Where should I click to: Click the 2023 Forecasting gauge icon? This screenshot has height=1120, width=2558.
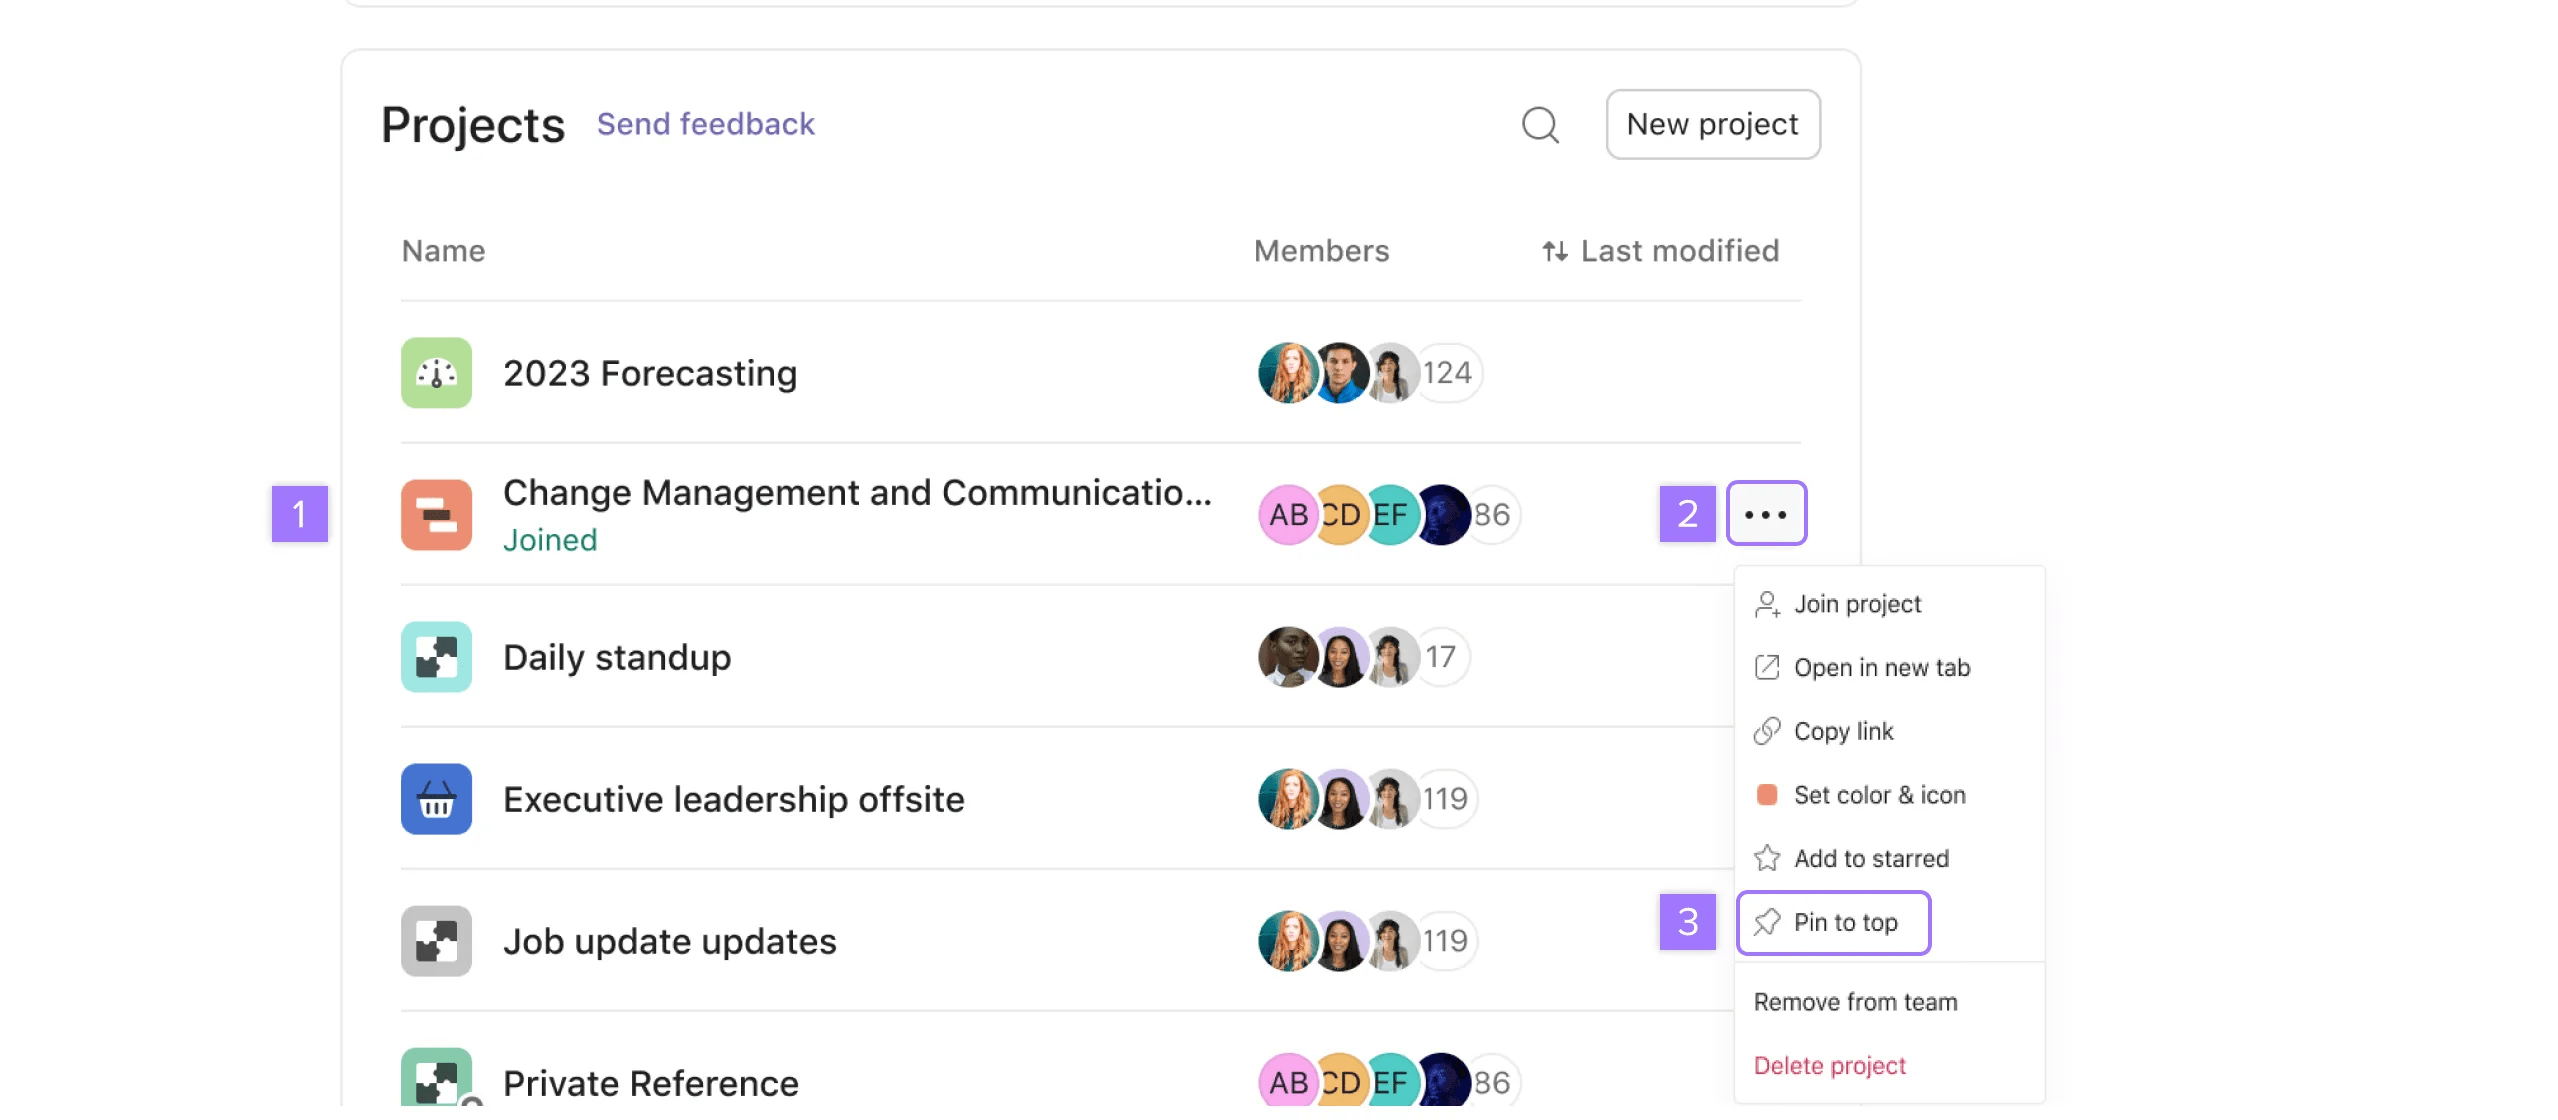tap(436, 373)
